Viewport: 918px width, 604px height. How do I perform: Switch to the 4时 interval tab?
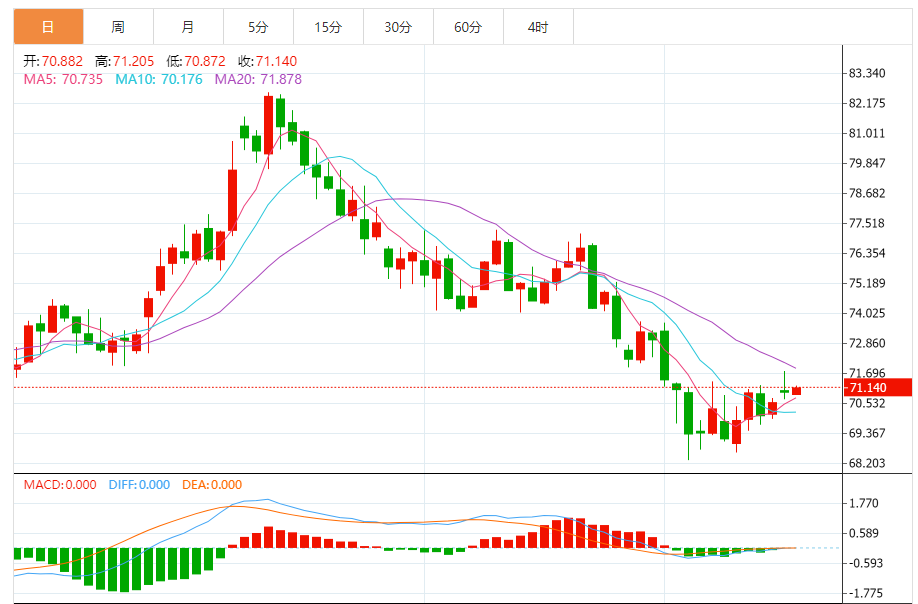click(538, 27)
